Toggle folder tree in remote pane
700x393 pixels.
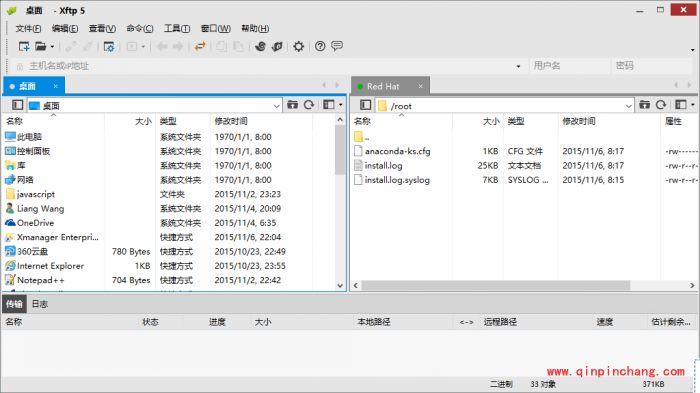coord(365,105)
